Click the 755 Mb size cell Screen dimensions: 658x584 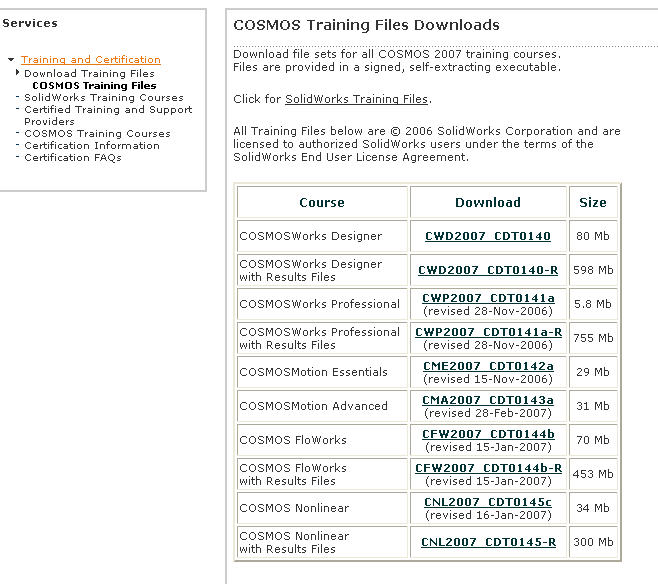tap(593, 338)
